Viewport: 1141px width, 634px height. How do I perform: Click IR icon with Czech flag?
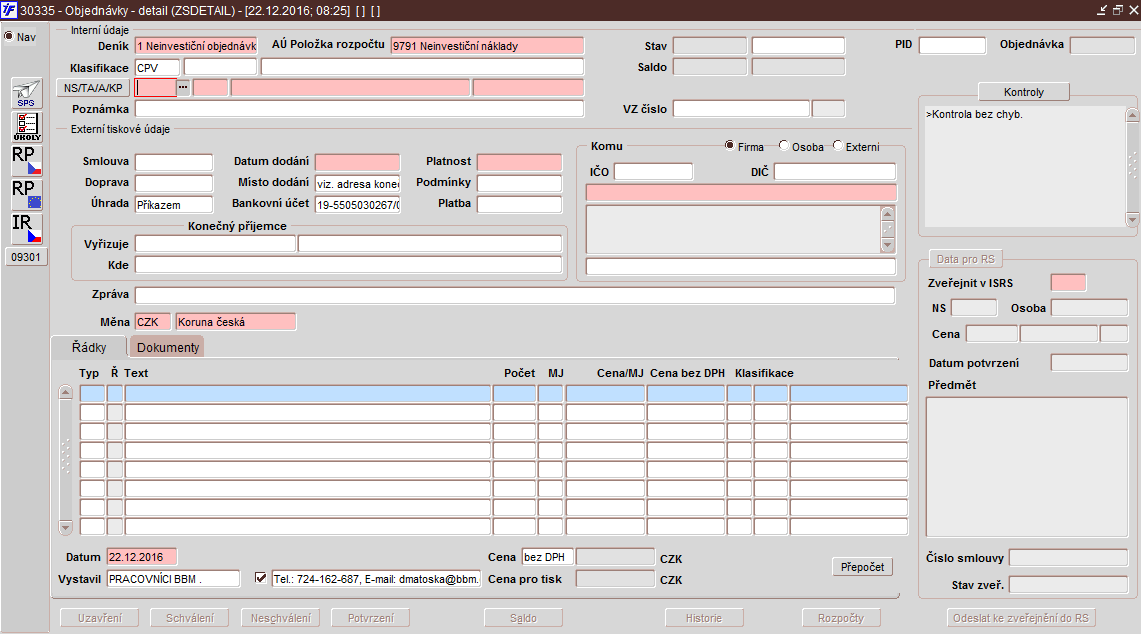[x=27, y=229]
